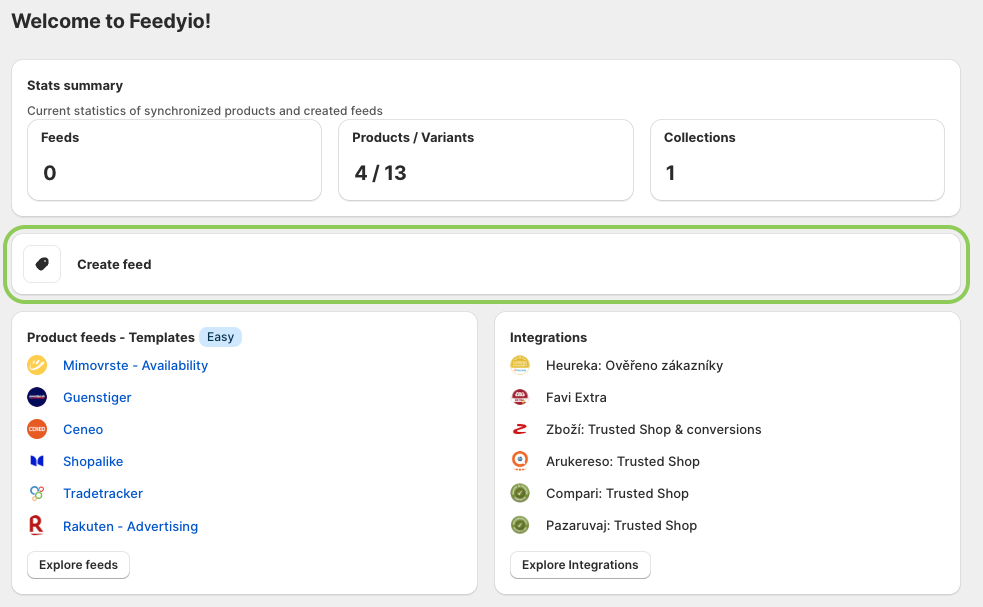Click the Welcome to Feedyio! heading
This screenshot has height=607, width=983.
111,21
